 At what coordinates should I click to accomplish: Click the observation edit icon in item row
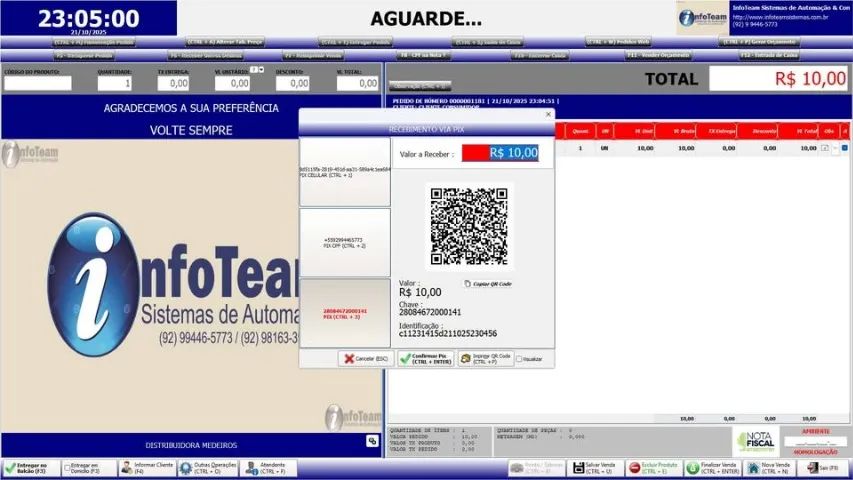click(825, 147)
